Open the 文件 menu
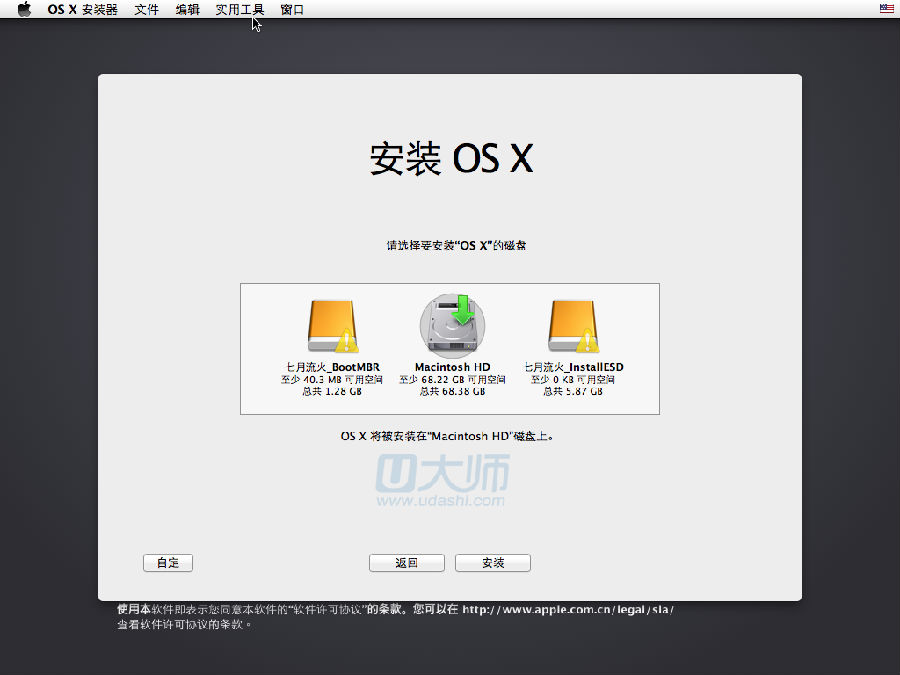This screenshot has width=900, height=675. pos(147,10)
